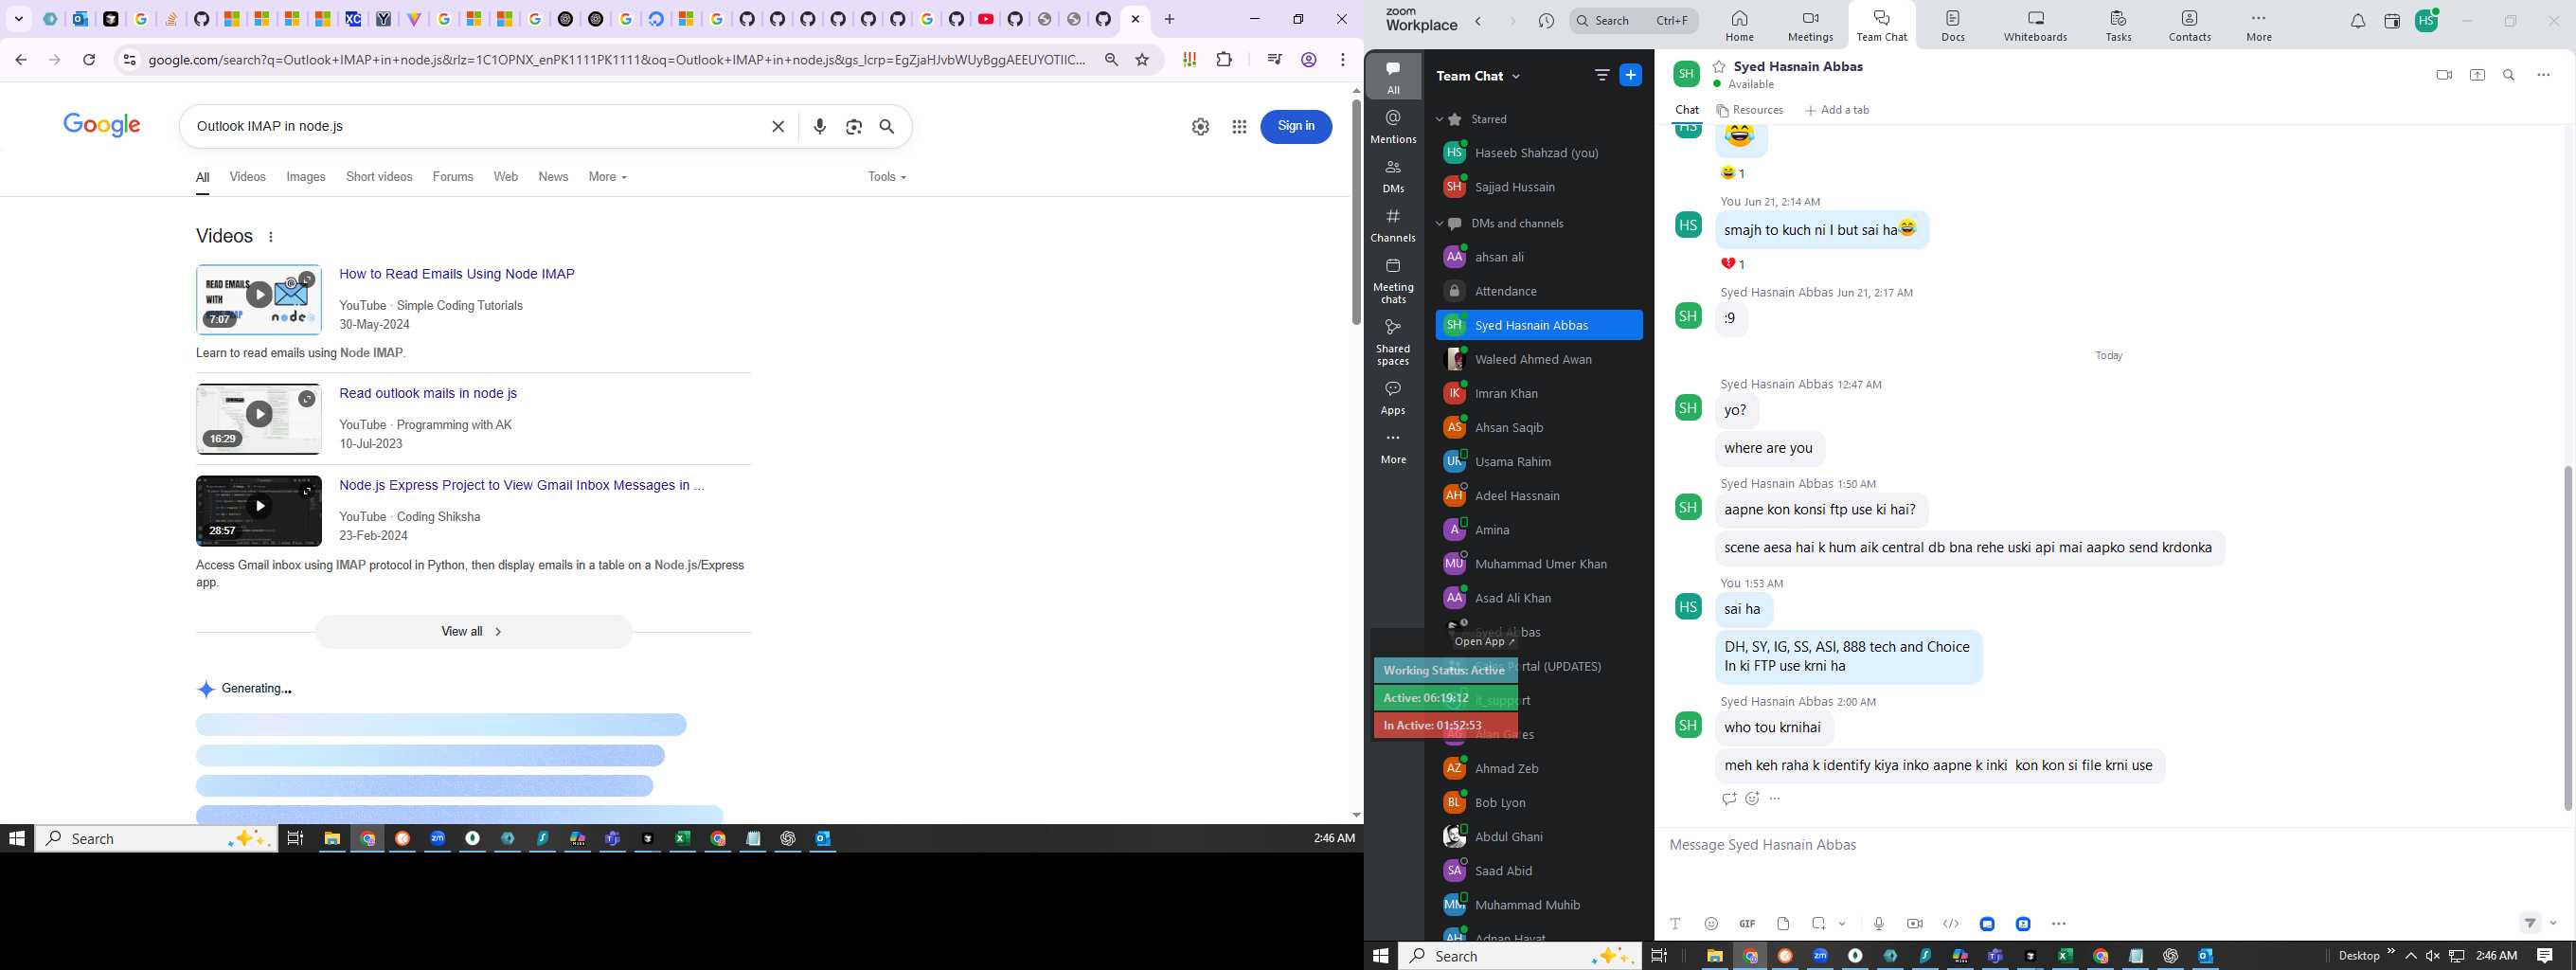Switch to Zoom Home tab

pos(1739,26)
